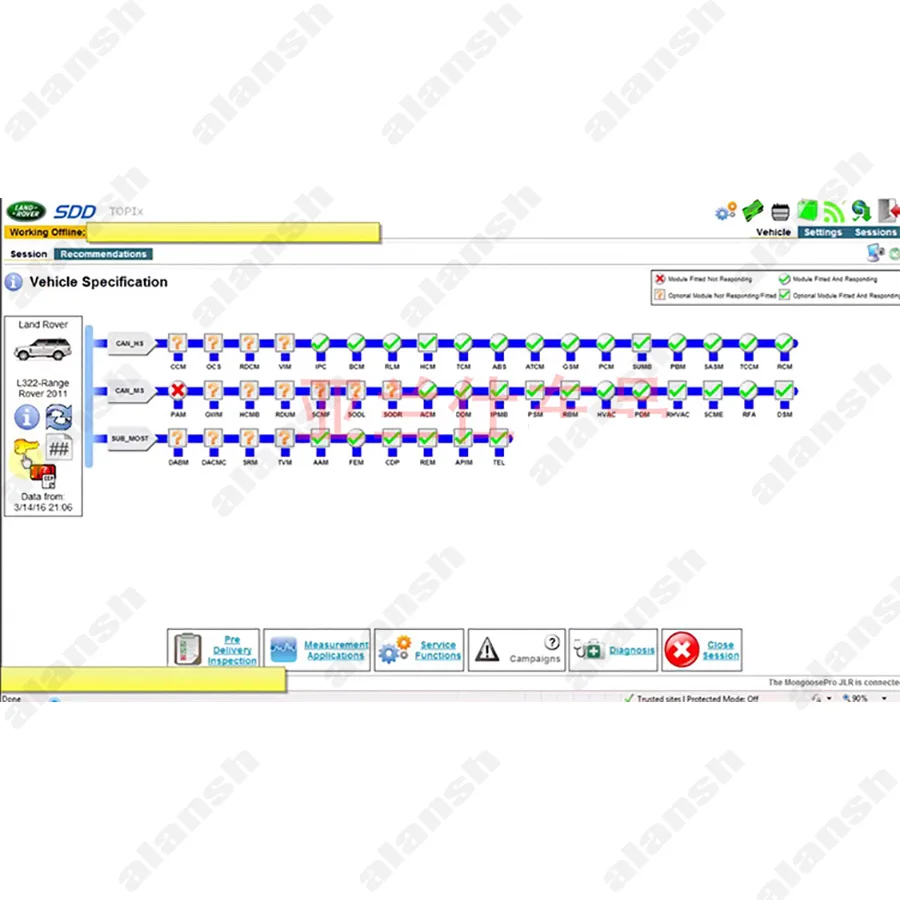900x900 pixels.
Task: Click the Land Rover logo
Action: coord(26,211)
